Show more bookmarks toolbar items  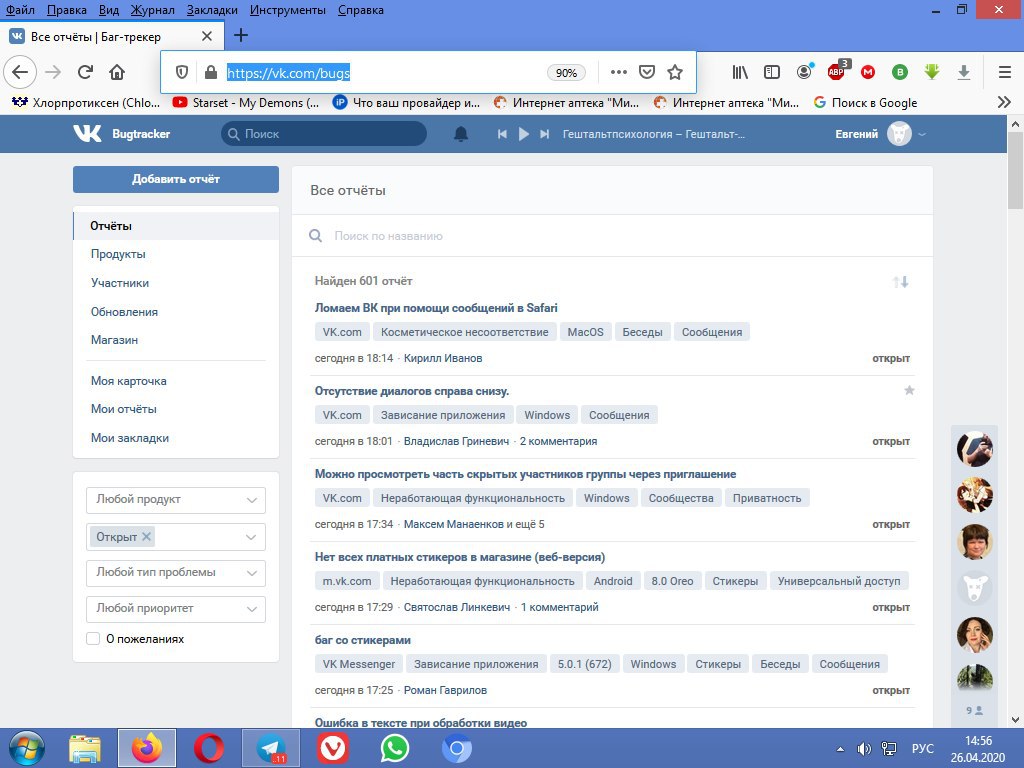click(1004, 102)
